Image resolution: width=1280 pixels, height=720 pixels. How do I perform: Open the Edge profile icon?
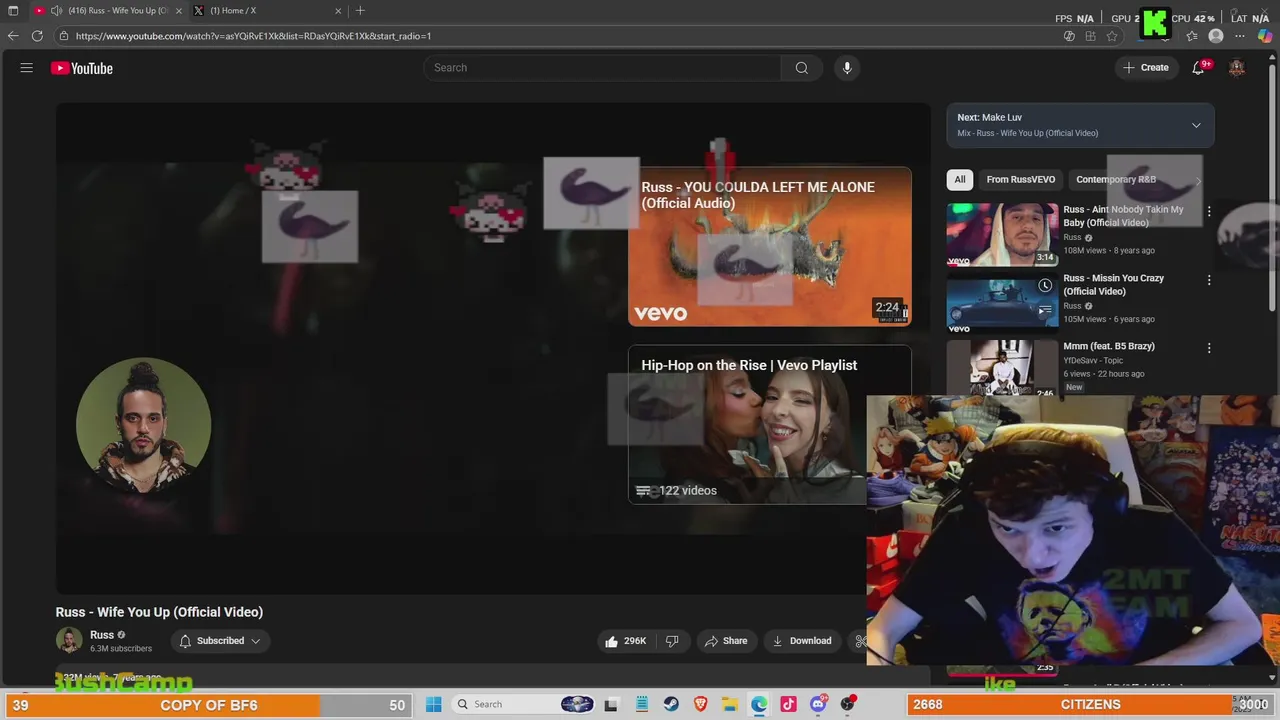click(x=1216, y=36)
